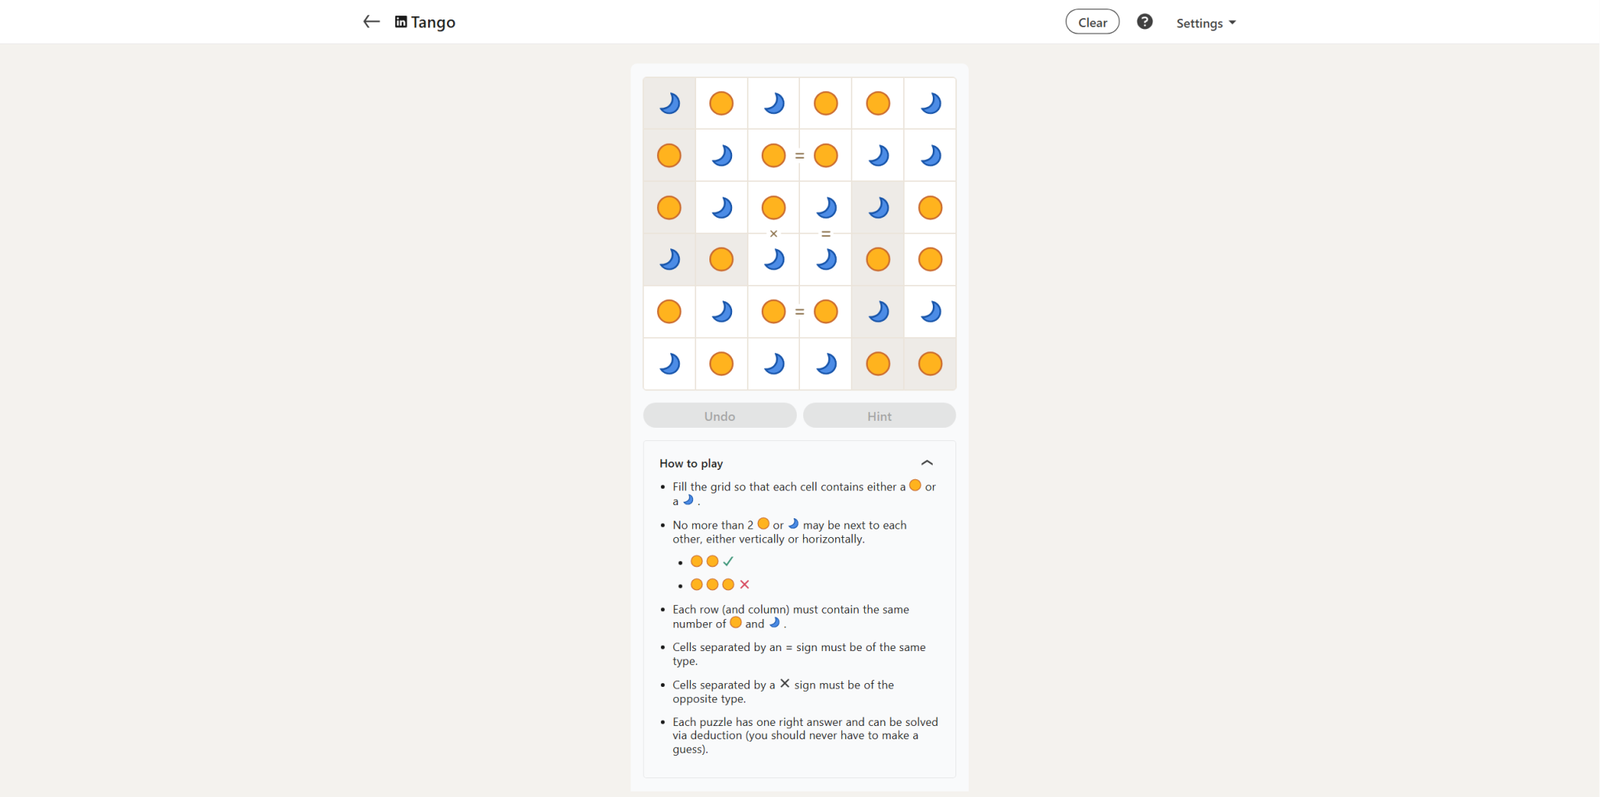
Task: Collapse the How to play section
Action: [927, 463]
